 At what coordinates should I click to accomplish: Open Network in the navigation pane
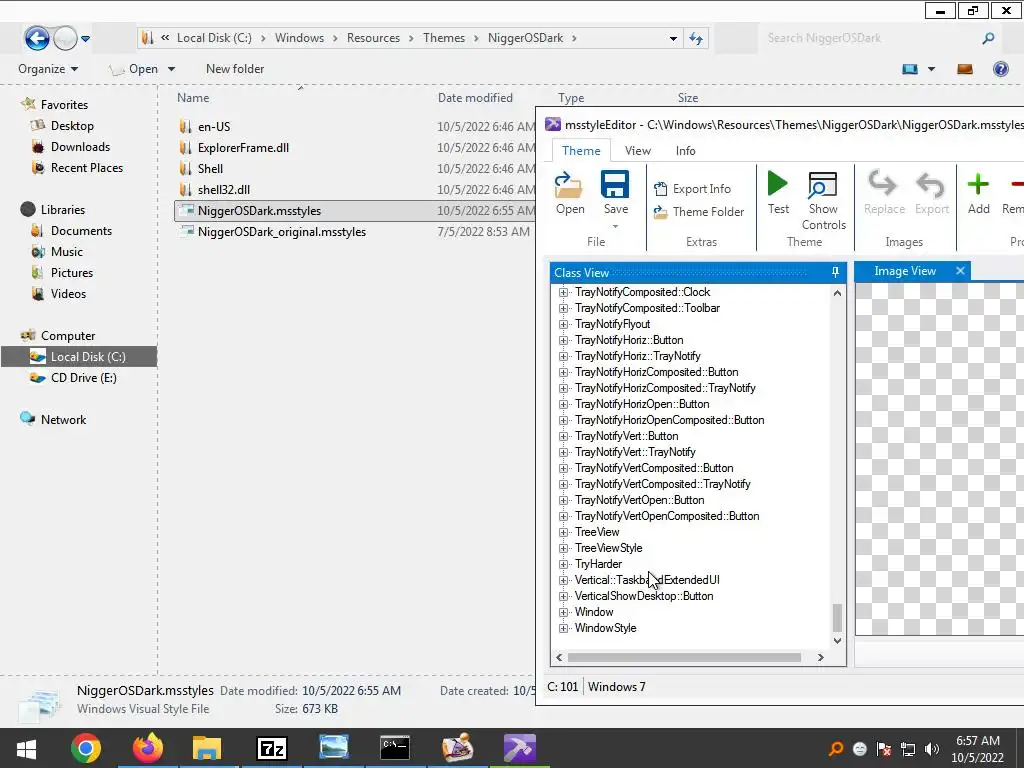(x=63, y=420)
